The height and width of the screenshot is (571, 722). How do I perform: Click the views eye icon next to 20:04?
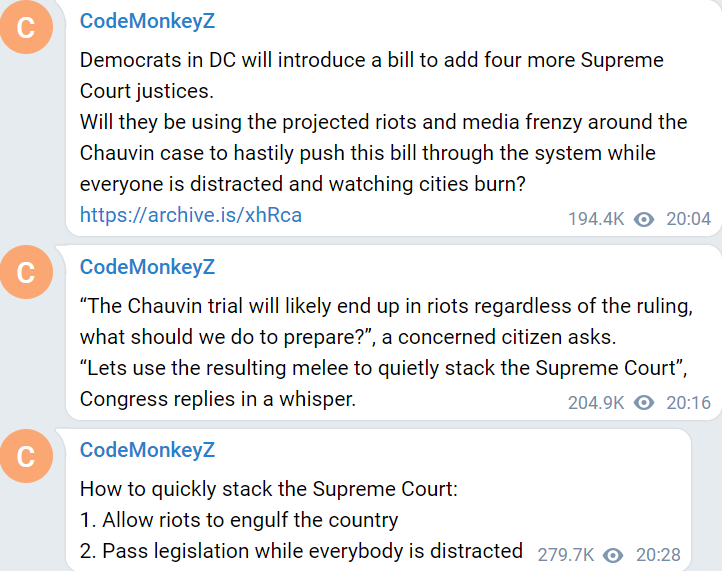pos(645,219)
